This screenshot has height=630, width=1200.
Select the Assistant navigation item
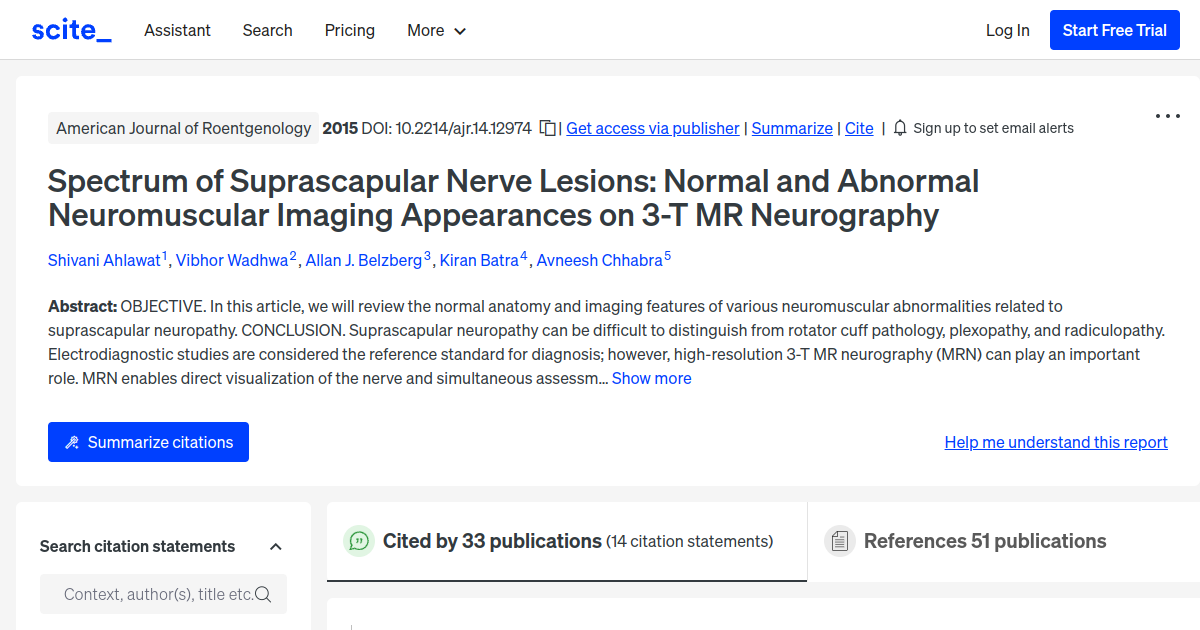coord(177,30)
